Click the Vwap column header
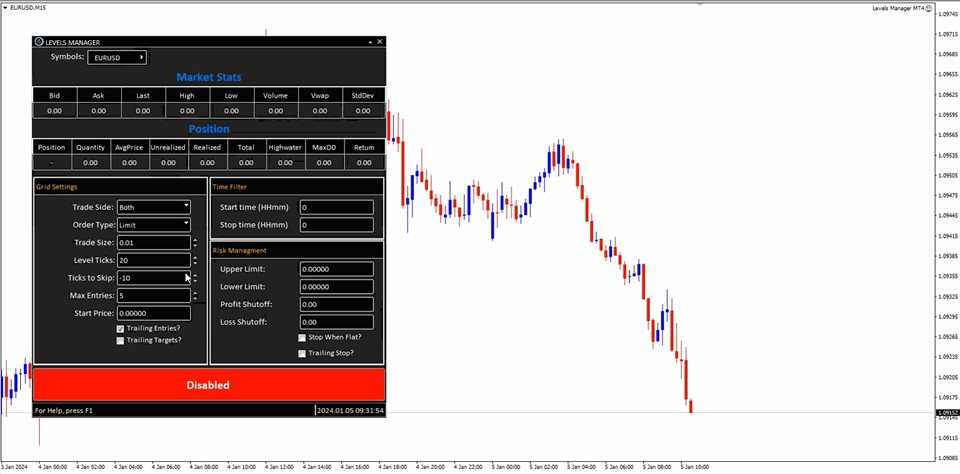Viewport: 960px width, 474px height. tap(320, 96)
